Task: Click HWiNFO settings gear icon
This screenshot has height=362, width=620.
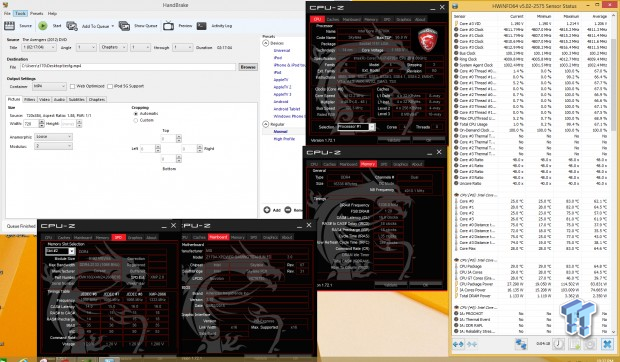Action: tap(590, 344)
